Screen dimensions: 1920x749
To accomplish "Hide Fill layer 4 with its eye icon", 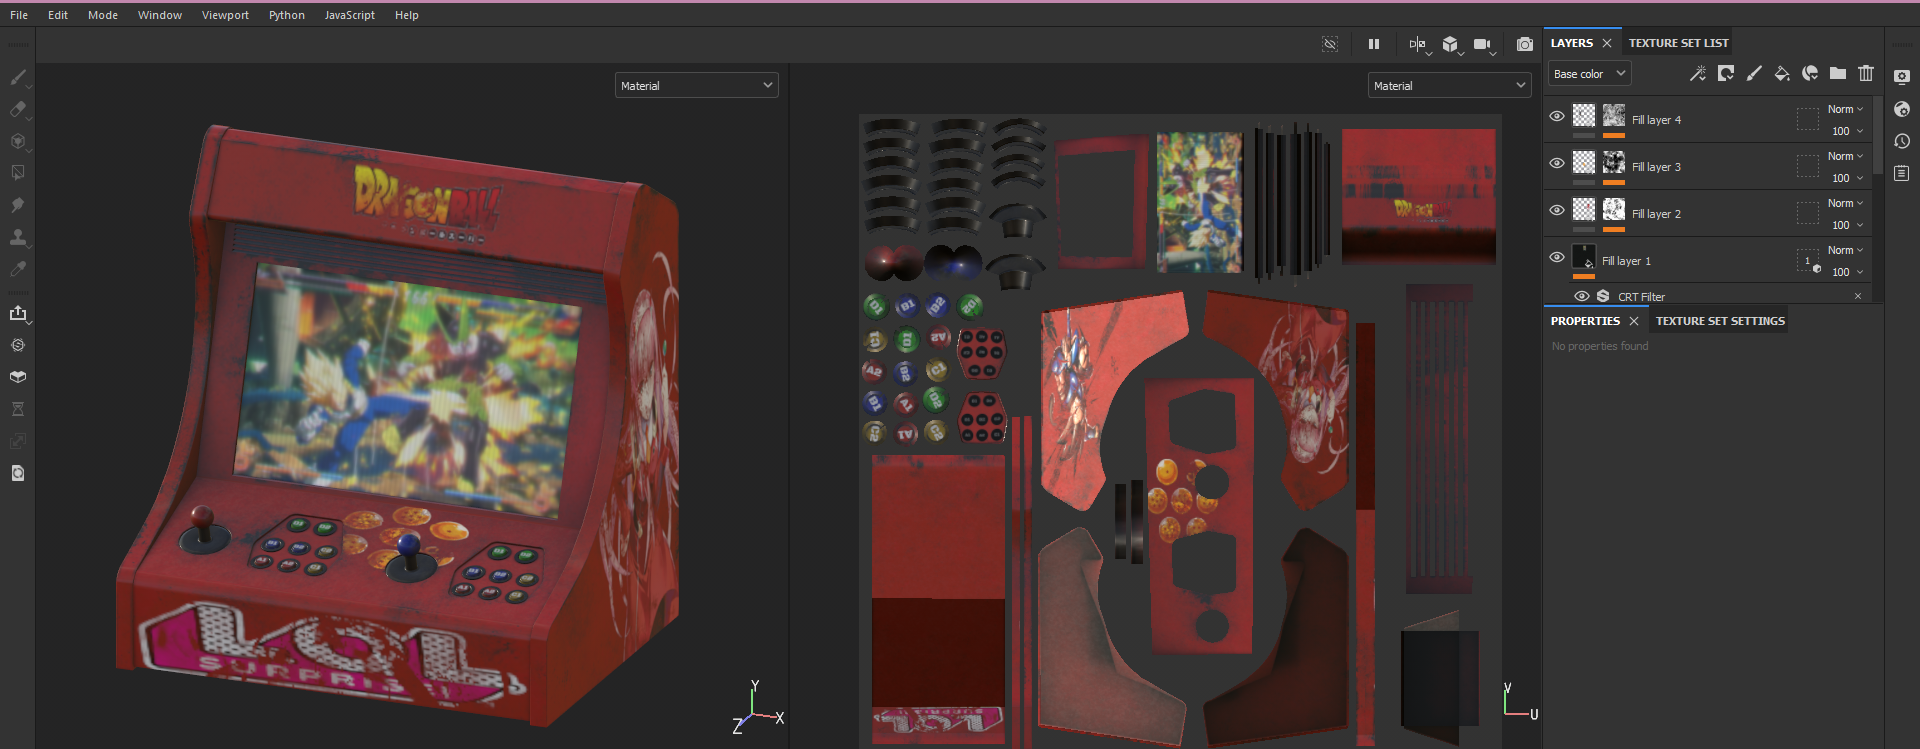I will (x=1557, y=116).
